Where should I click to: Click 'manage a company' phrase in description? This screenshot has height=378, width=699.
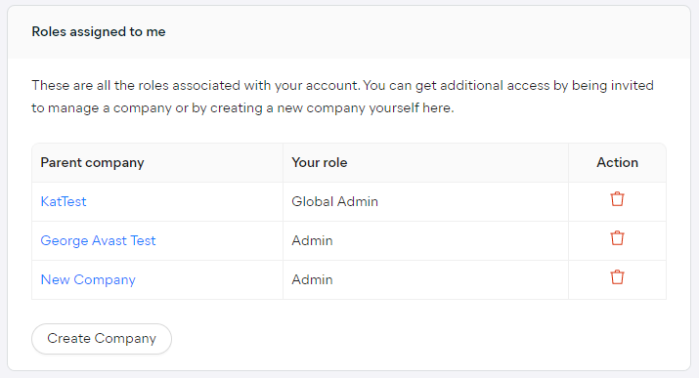(110, 108)
